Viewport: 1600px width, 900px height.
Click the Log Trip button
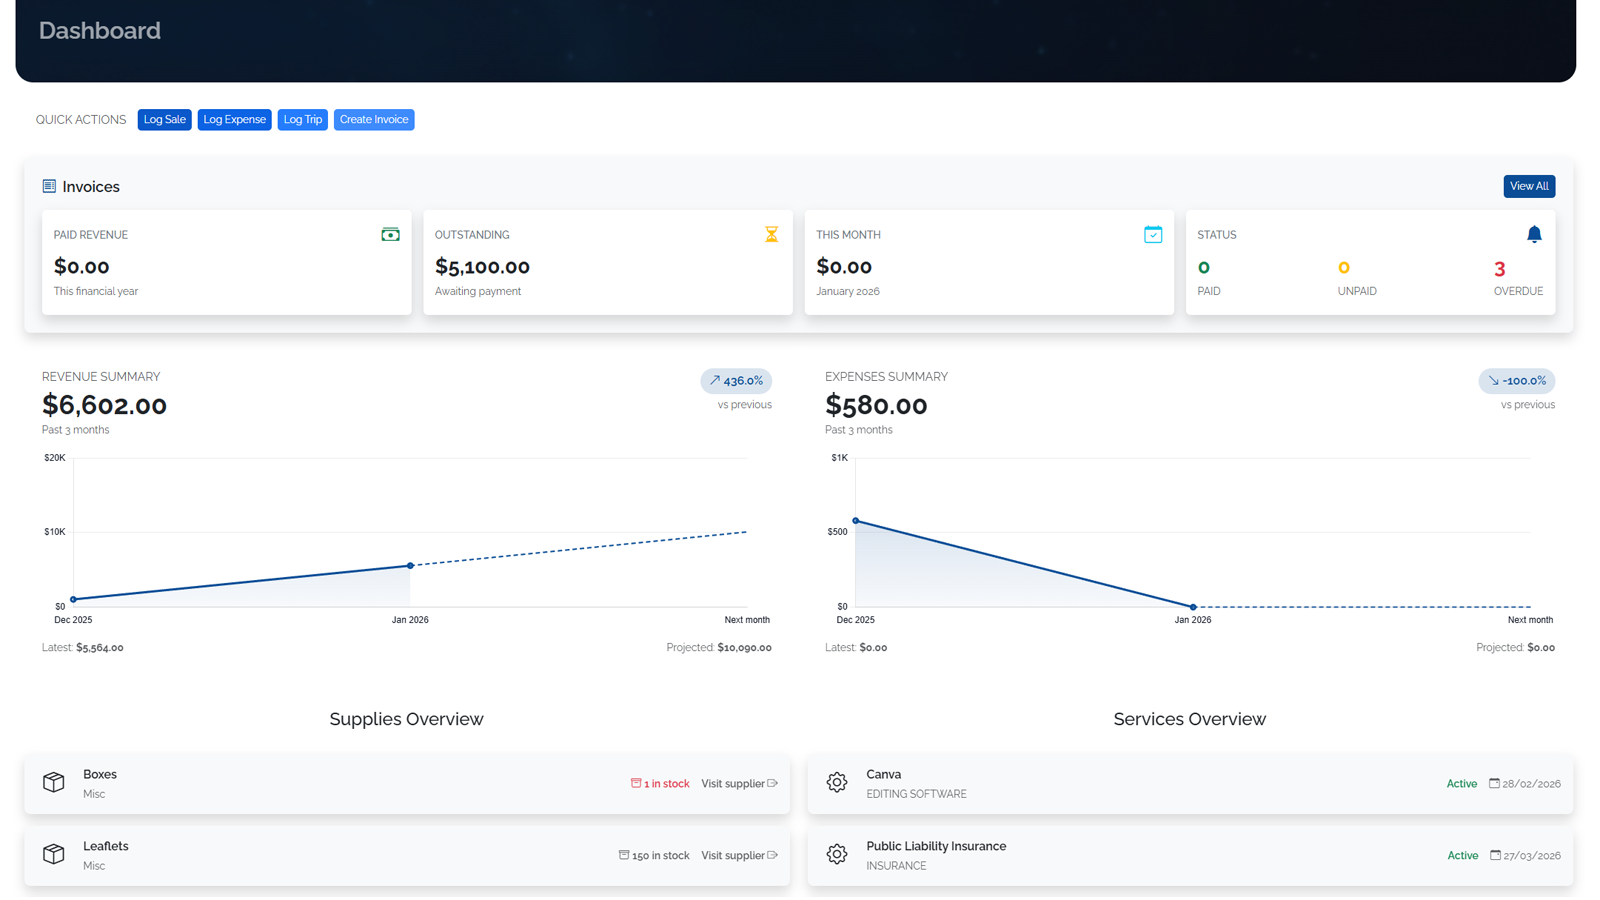pos(302,119)
